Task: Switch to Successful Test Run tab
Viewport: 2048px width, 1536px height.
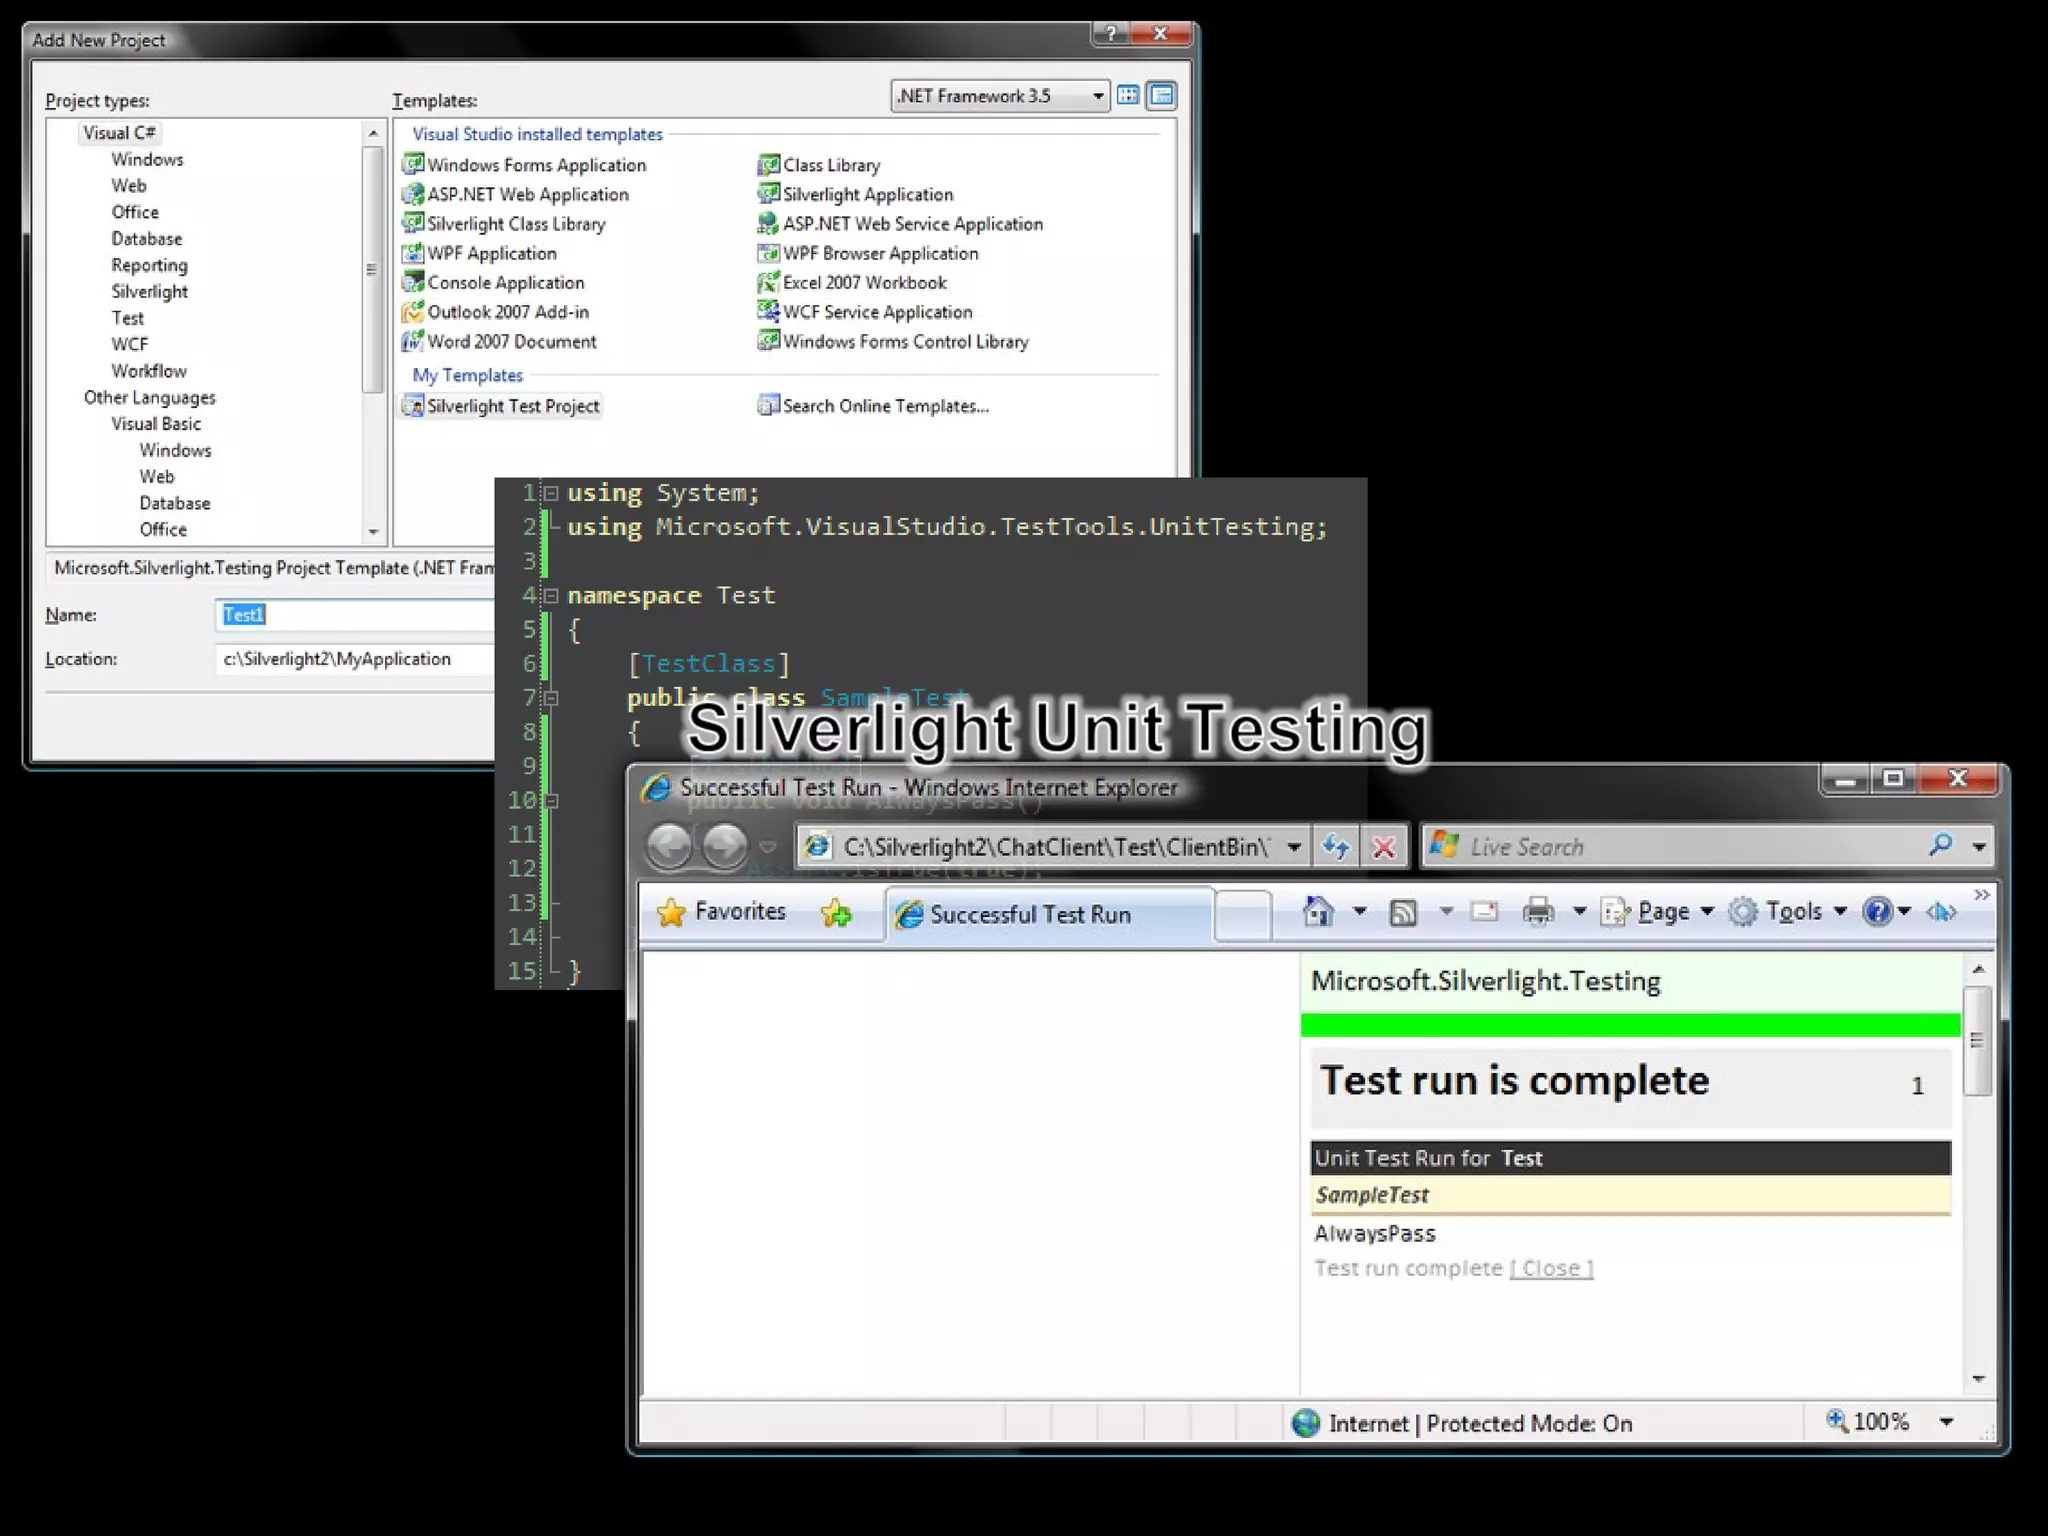Action: point(1030,914)
